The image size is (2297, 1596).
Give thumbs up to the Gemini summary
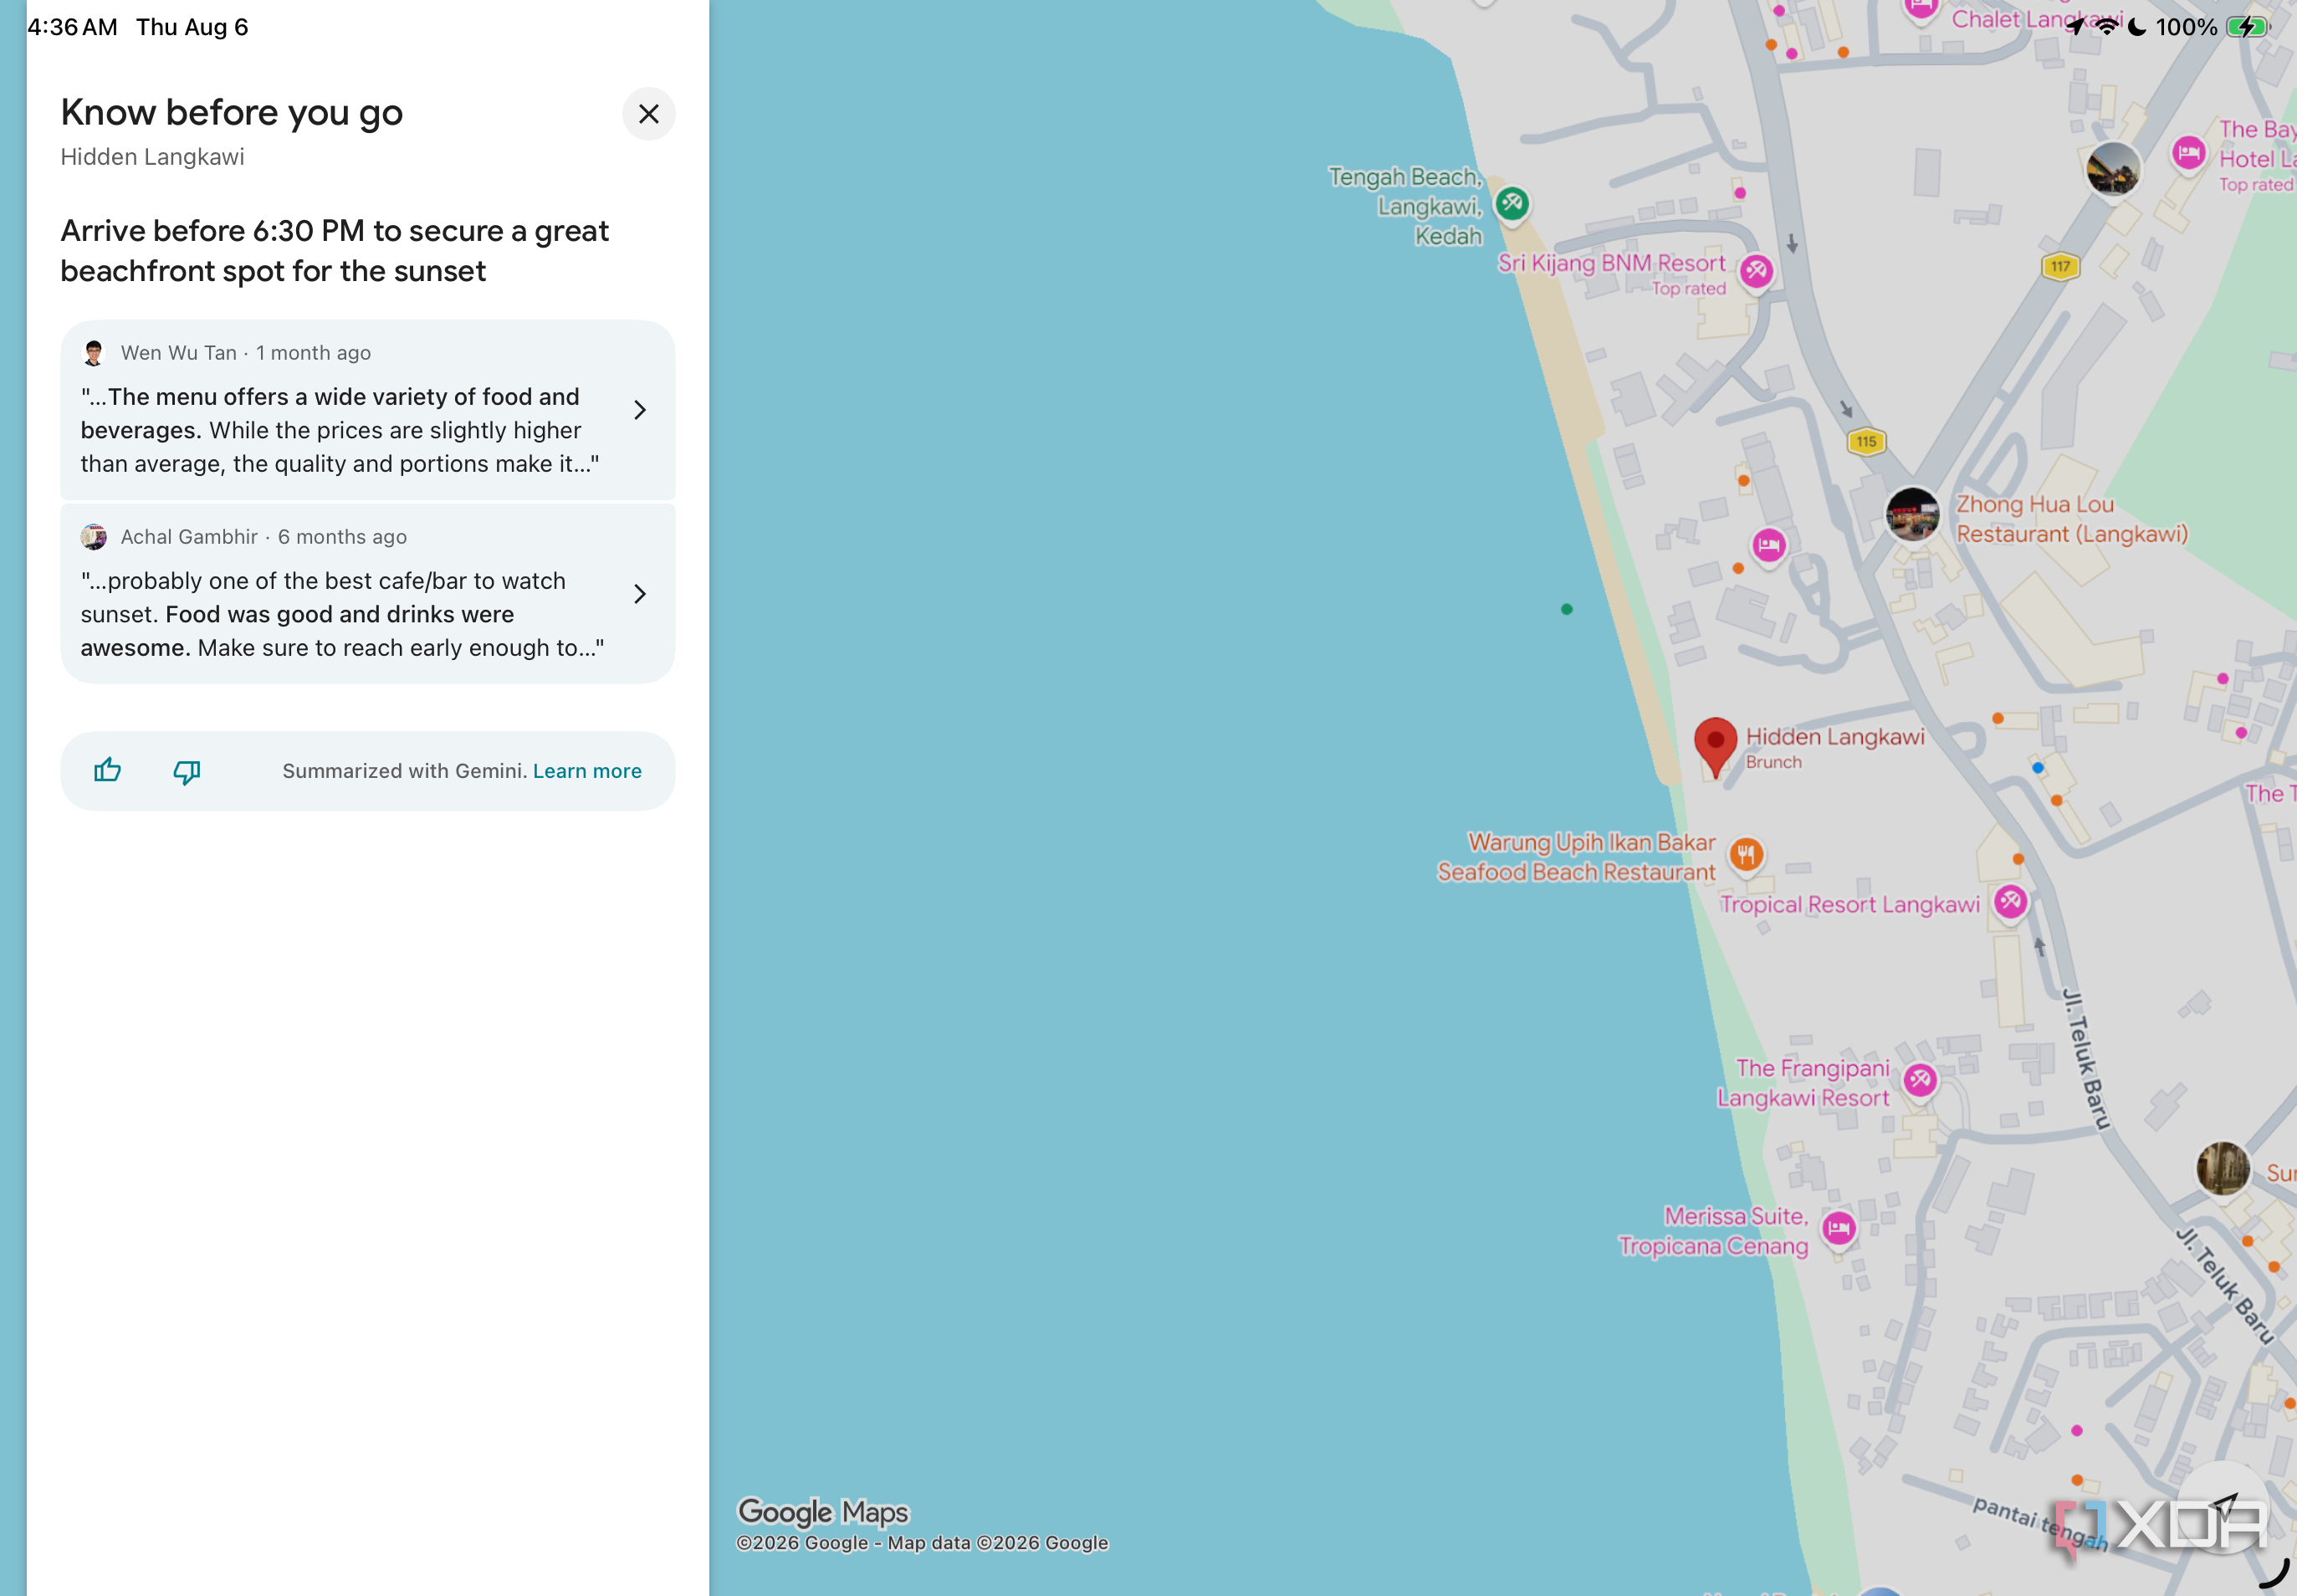pos(107,770)
